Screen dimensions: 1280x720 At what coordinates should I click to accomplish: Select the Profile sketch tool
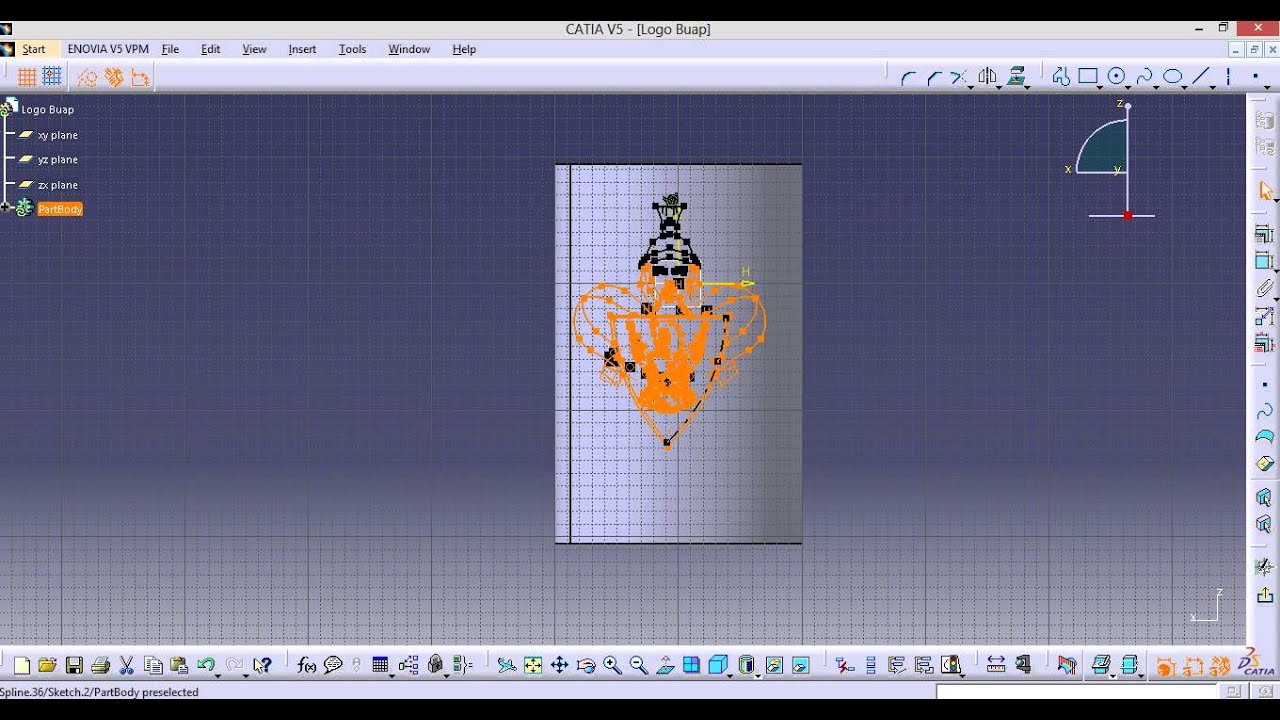1061,77
